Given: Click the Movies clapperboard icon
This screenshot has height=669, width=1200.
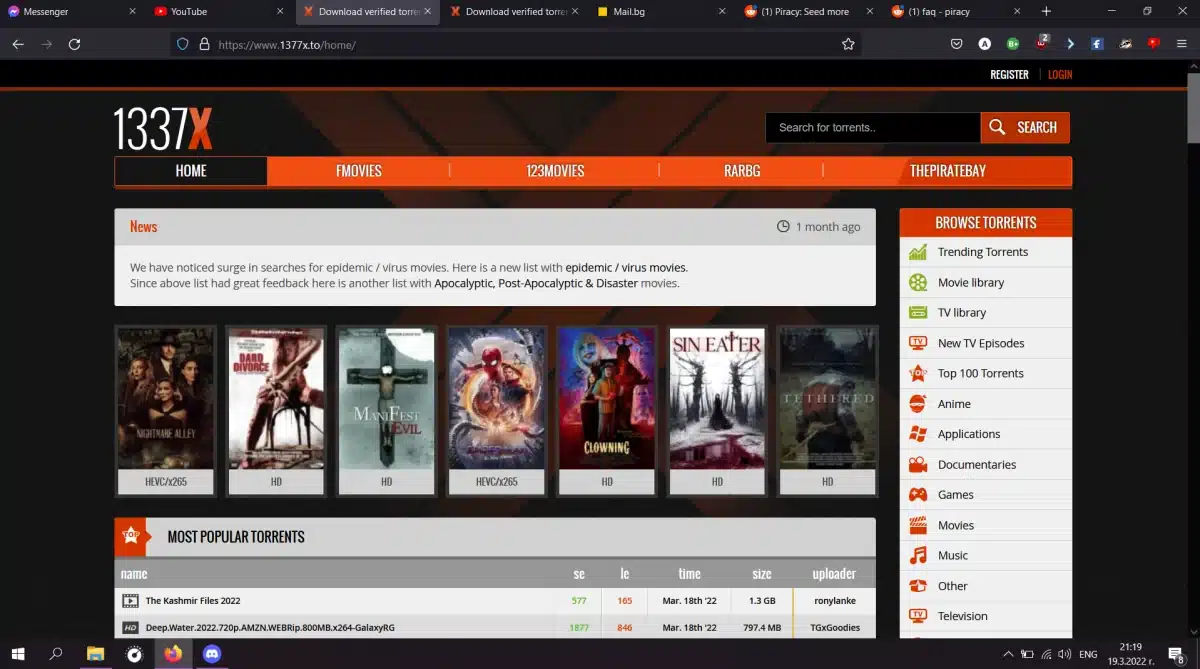Looking at the screenshot, I should click(917, 525).
